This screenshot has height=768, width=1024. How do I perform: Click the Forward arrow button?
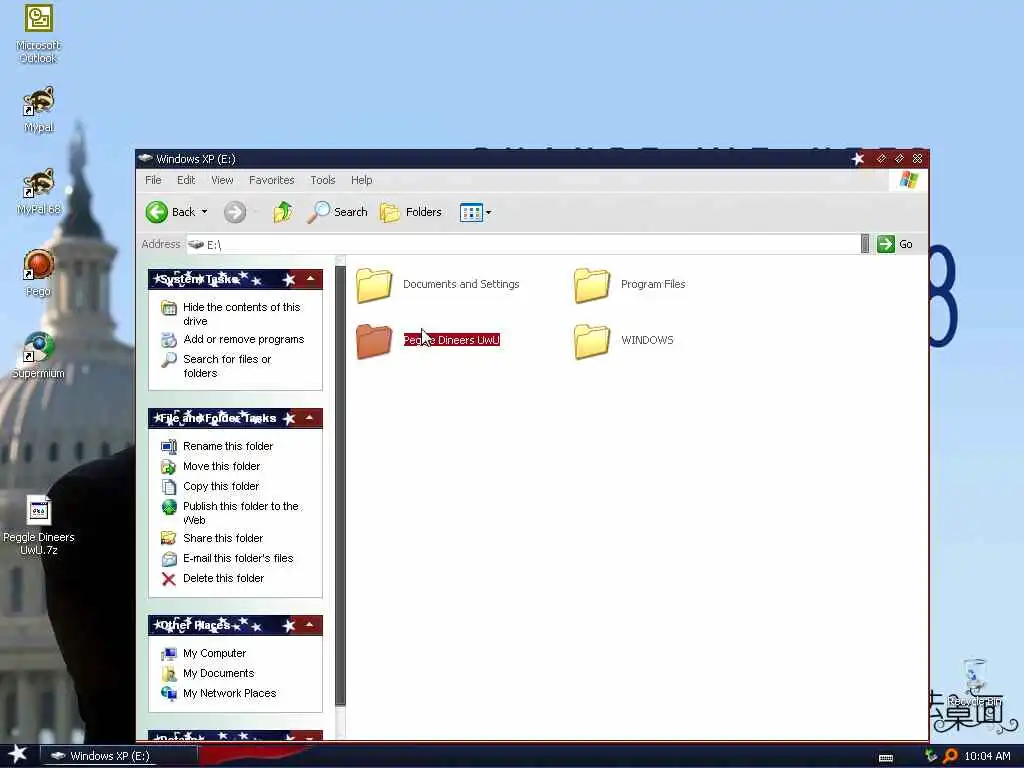point(235,212)
